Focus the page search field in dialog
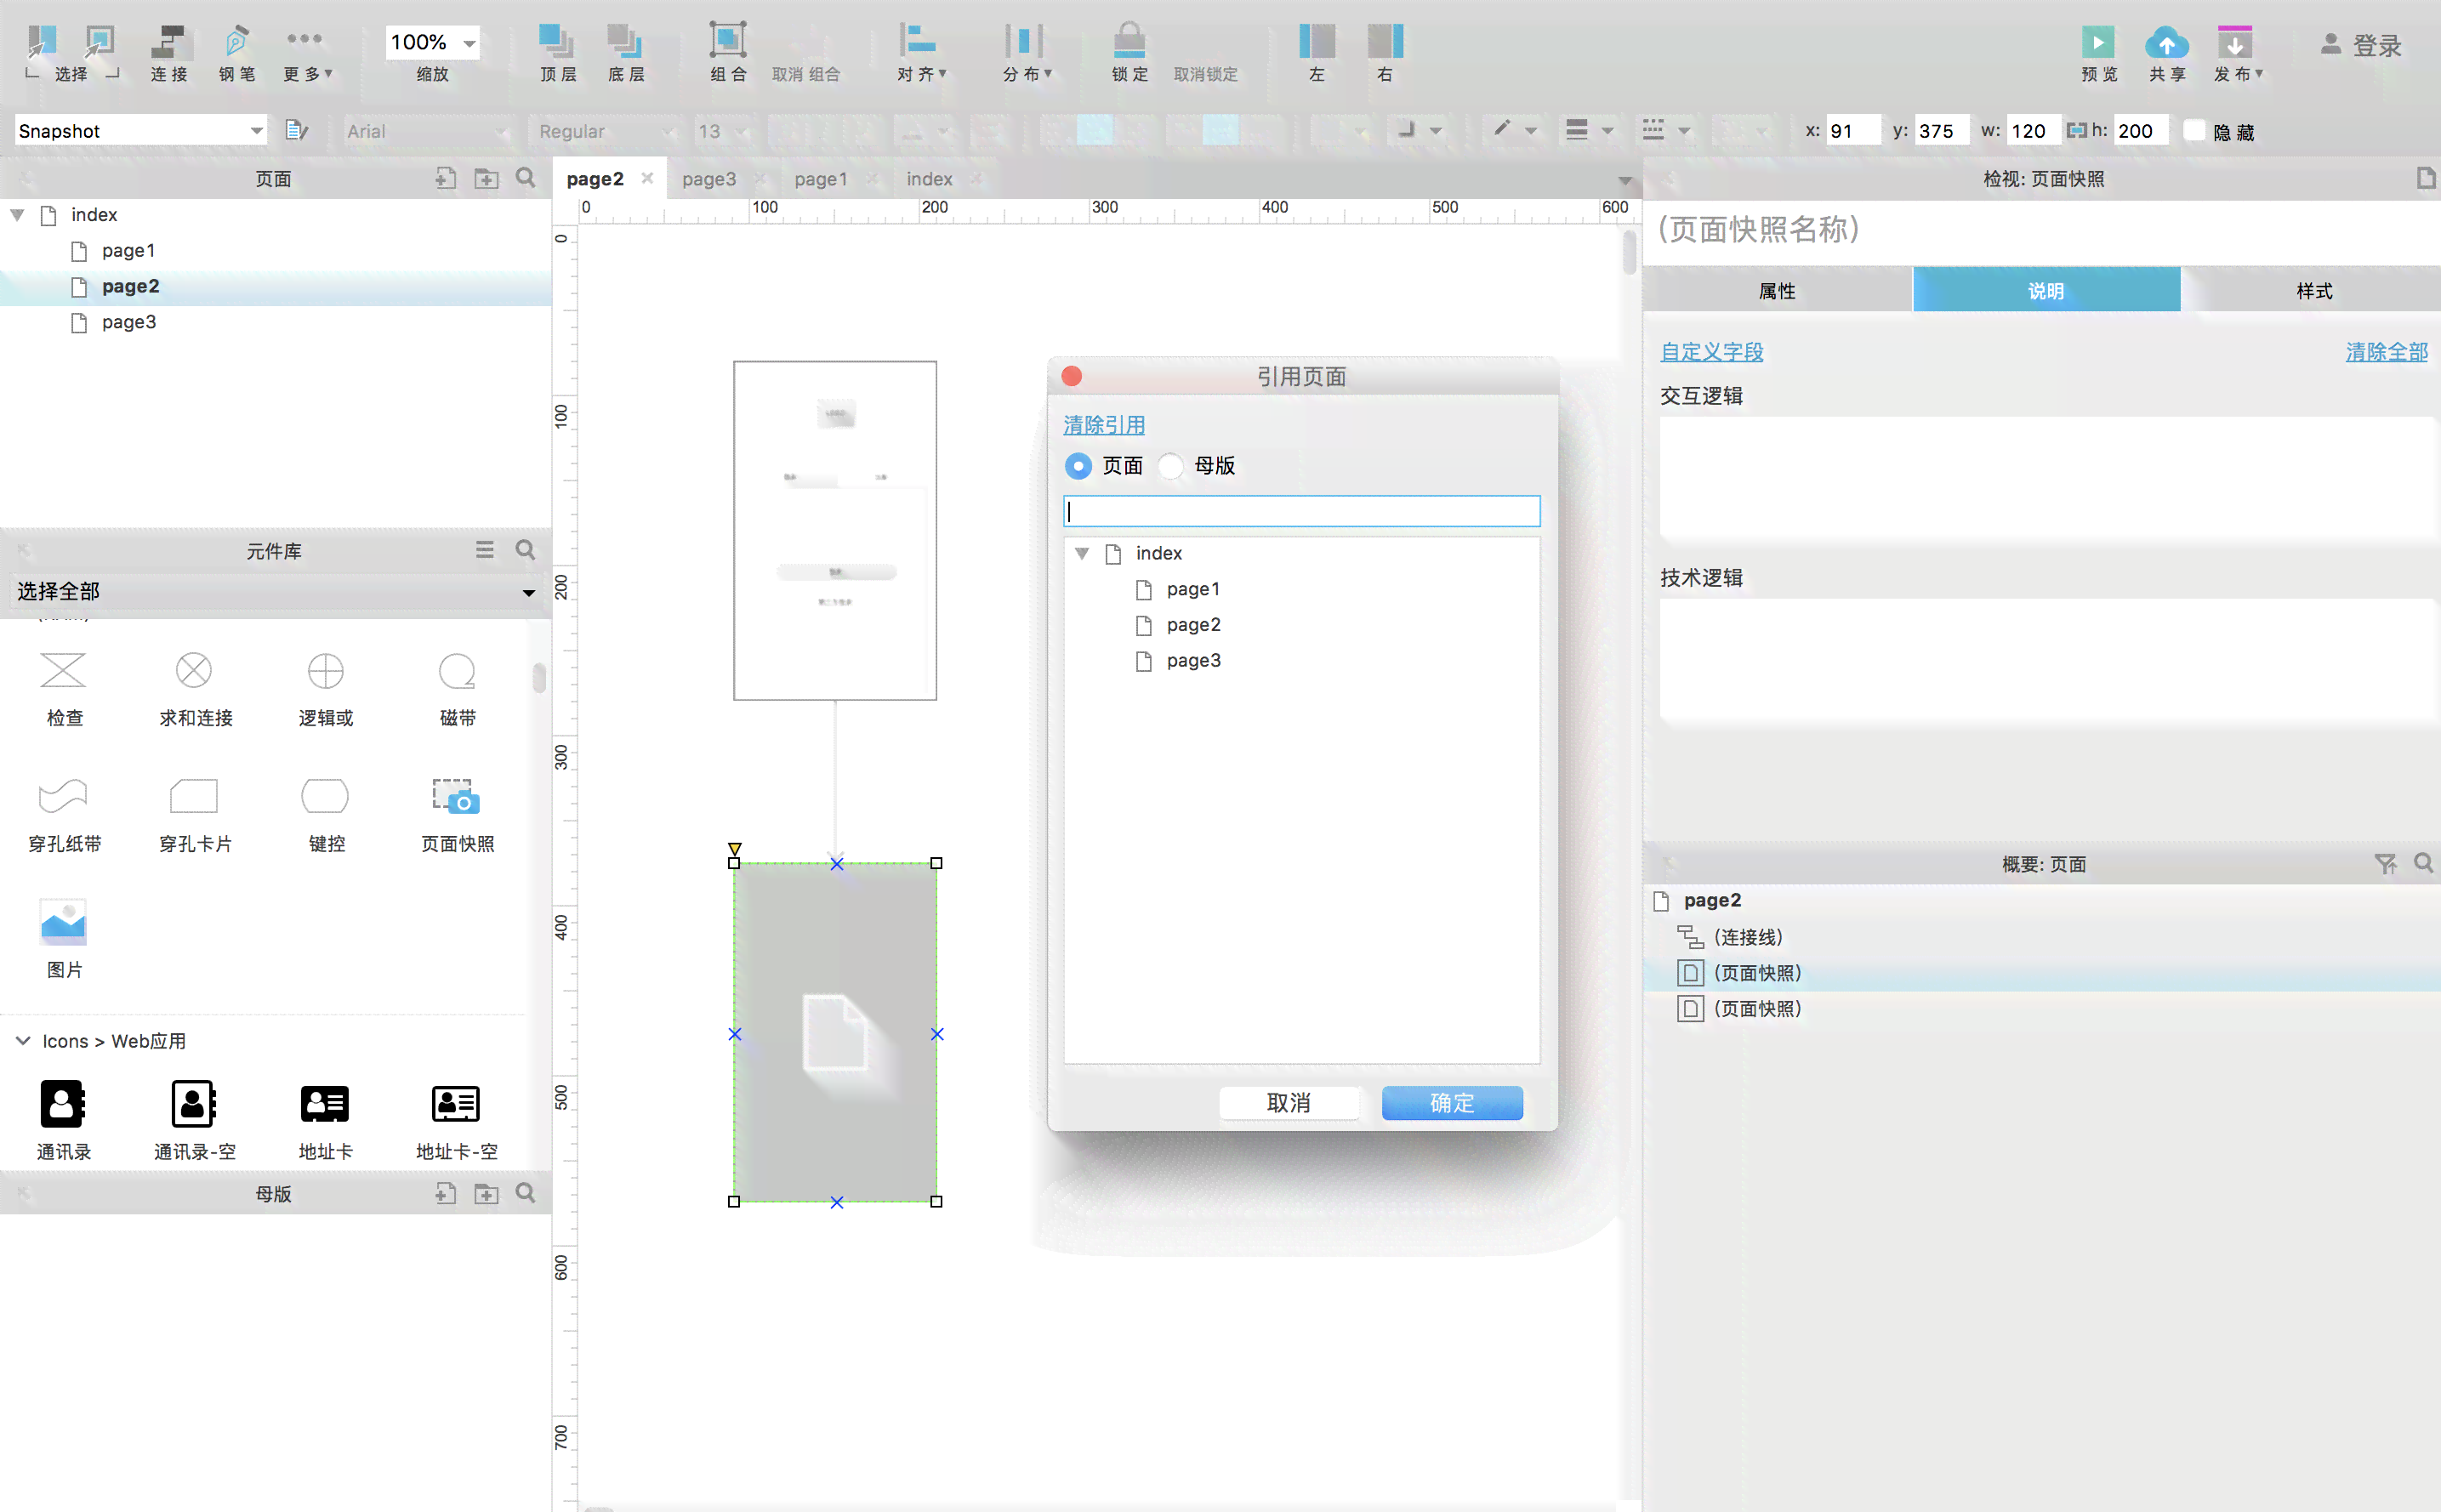 coord(1301,511)
